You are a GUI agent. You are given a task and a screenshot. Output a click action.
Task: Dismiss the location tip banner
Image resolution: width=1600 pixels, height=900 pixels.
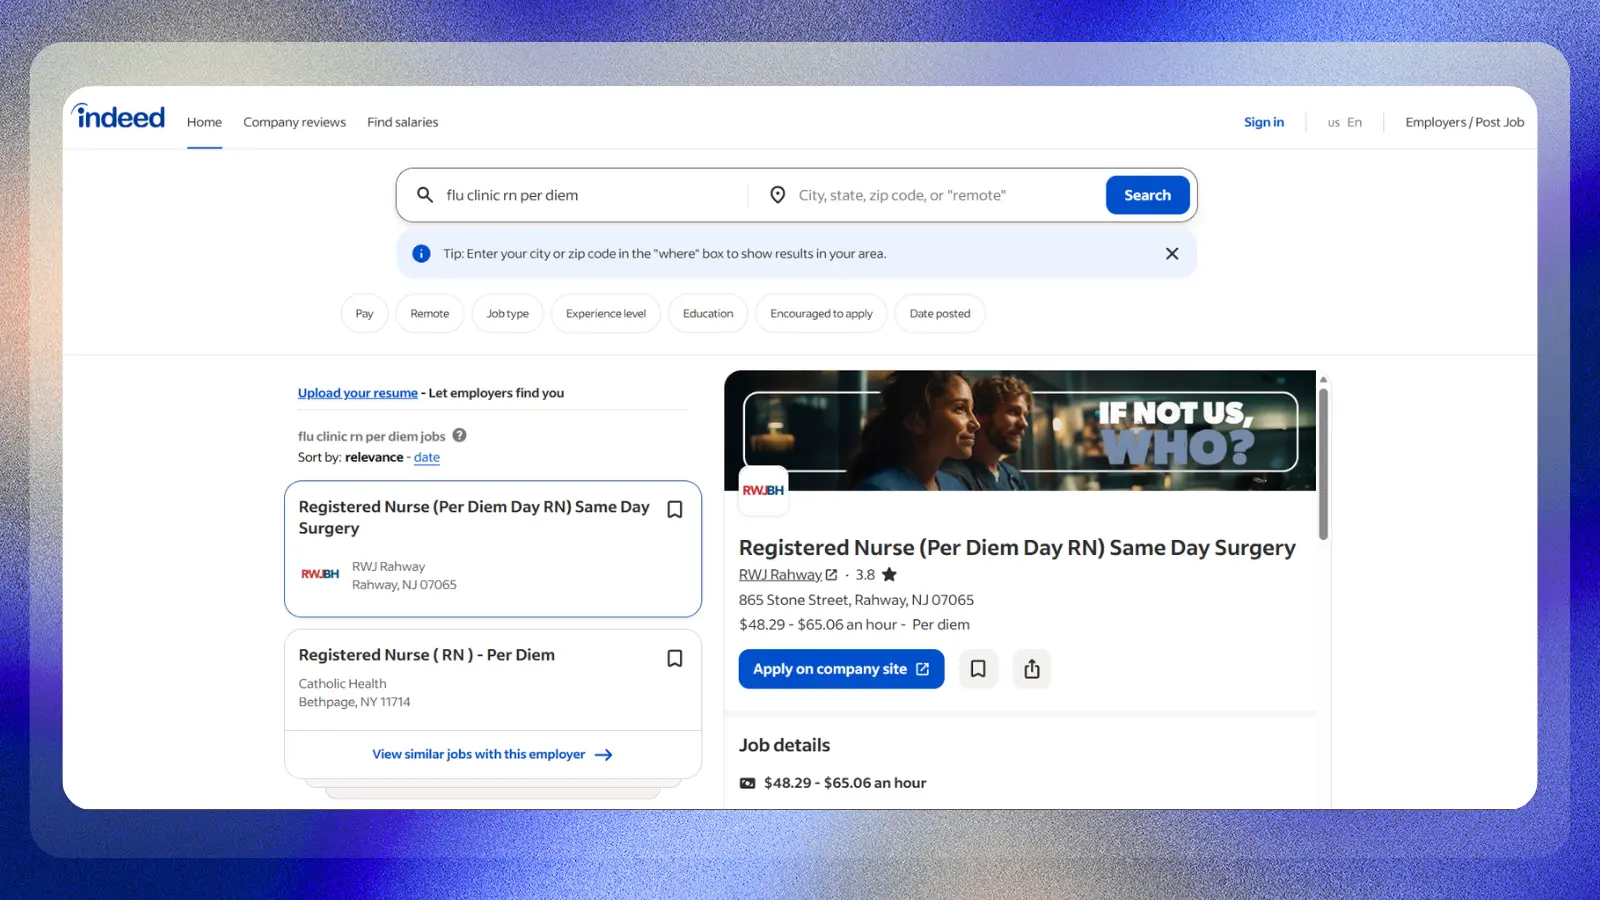(x=1172, y=254)
